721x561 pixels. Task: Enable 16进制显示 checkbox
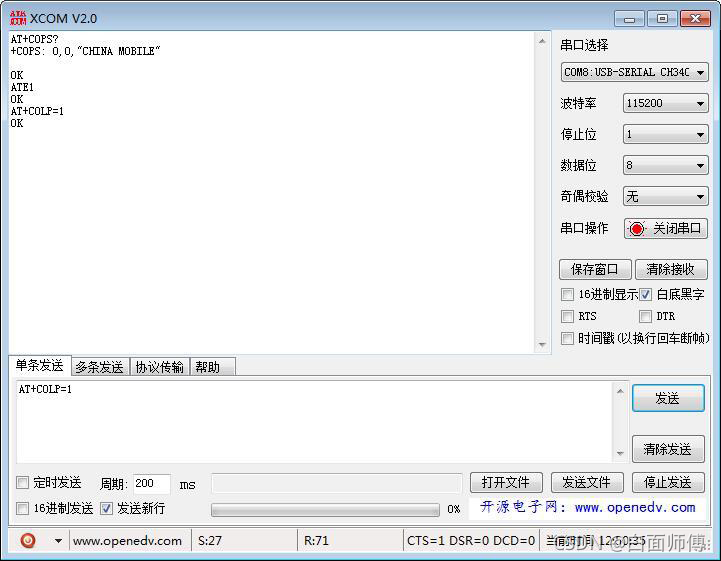[x=567, y=294]
